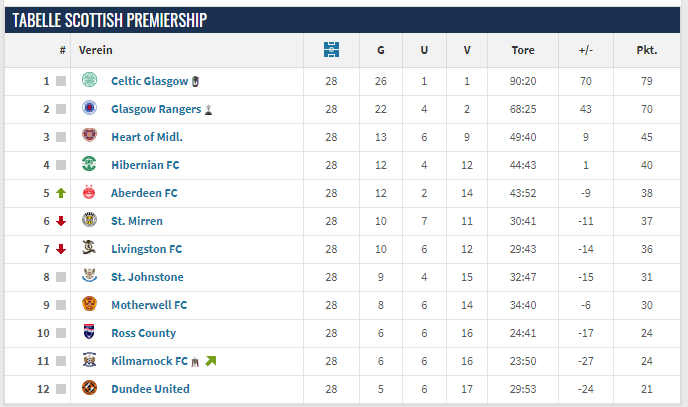Open the St. Johnstone team link
Image resolution: width=688 pixels, height=407 pixels.
147,277
